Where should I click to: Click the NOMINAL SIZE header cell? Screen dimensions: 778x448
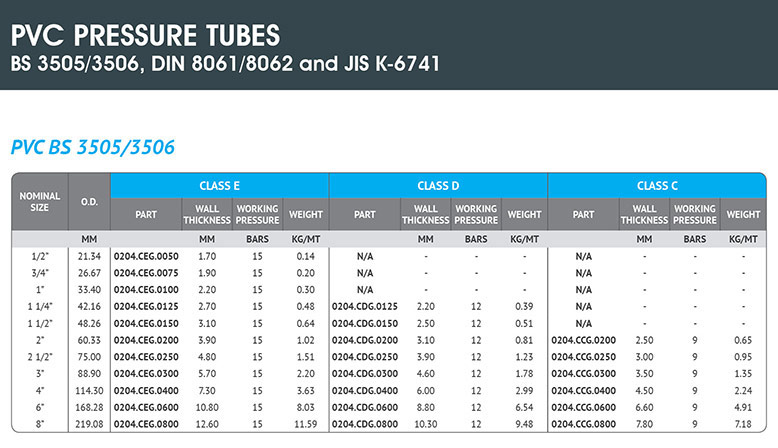40,202
